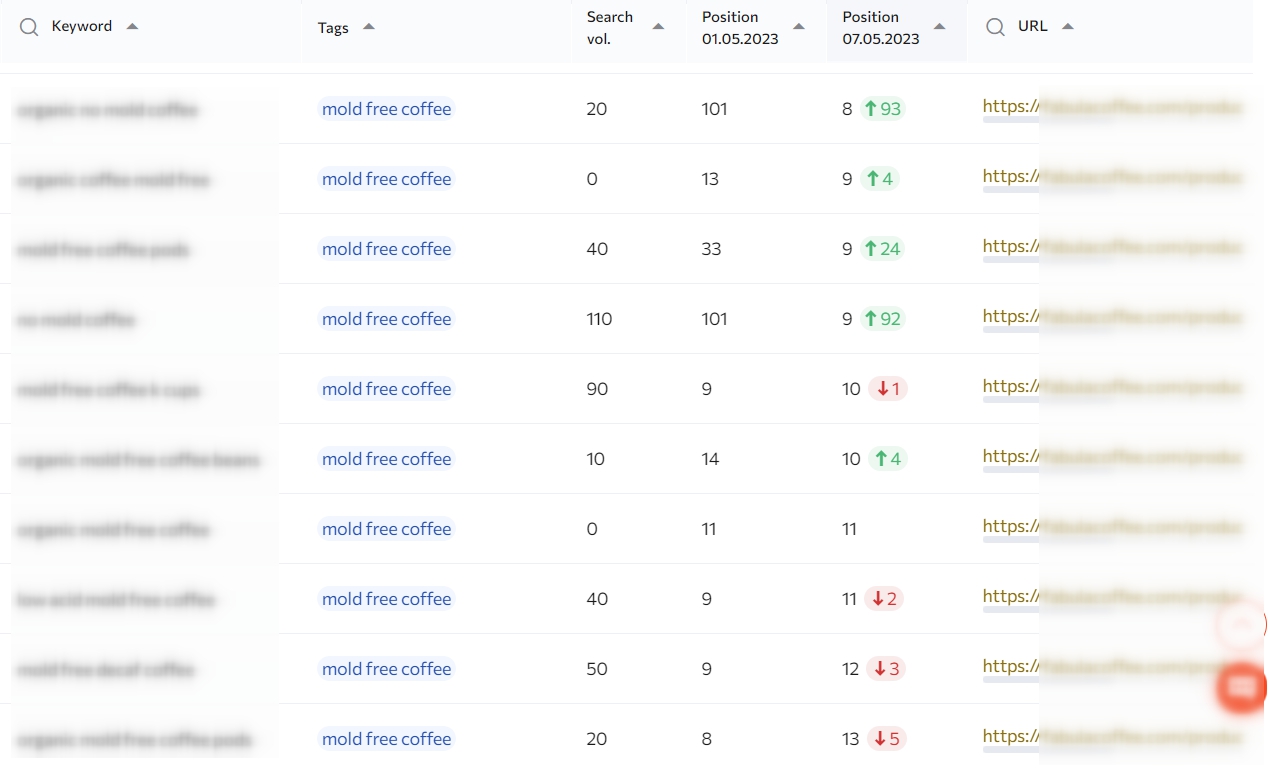Viewport: 1269px width, 771px height.
Task: Sort the Tags column with its arrow
Action: tap(369, 27)
